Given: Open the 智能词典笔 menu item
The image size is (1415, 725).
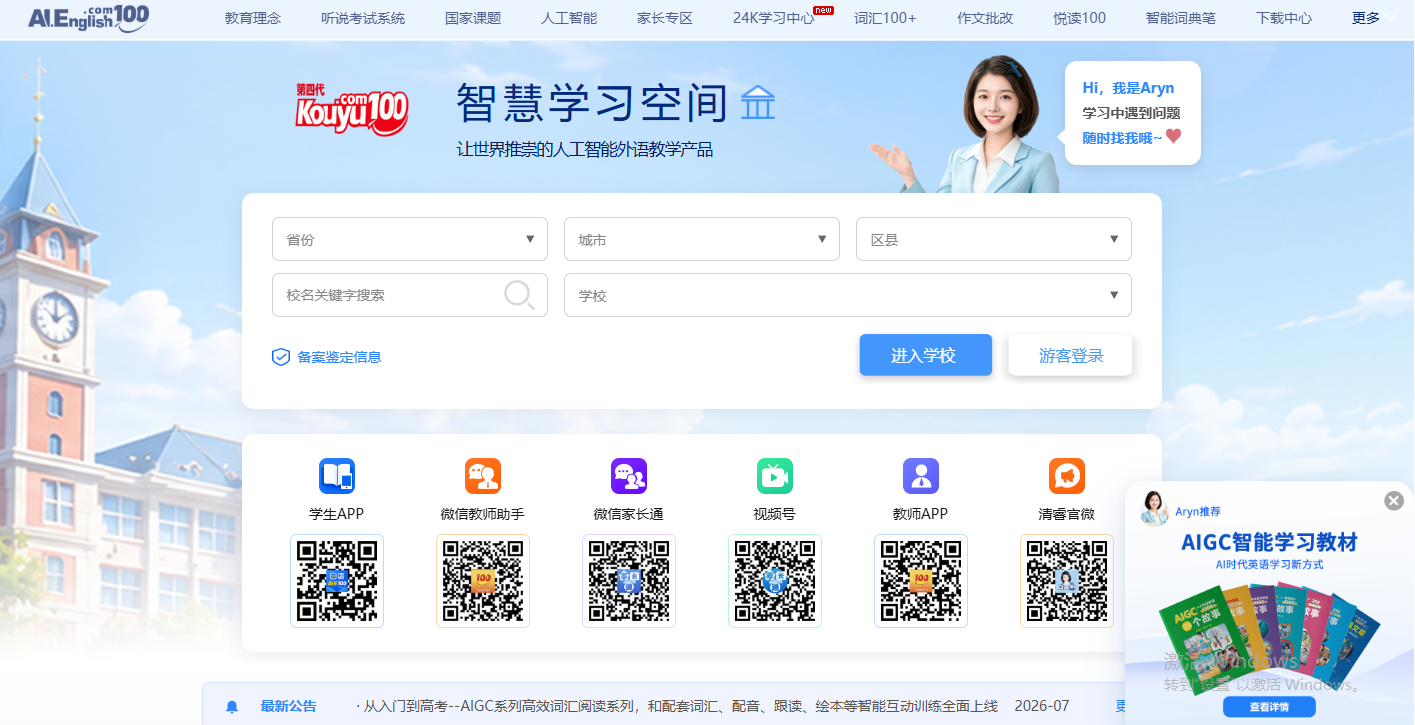Looking at the screenshot, I should (1181, 18).
